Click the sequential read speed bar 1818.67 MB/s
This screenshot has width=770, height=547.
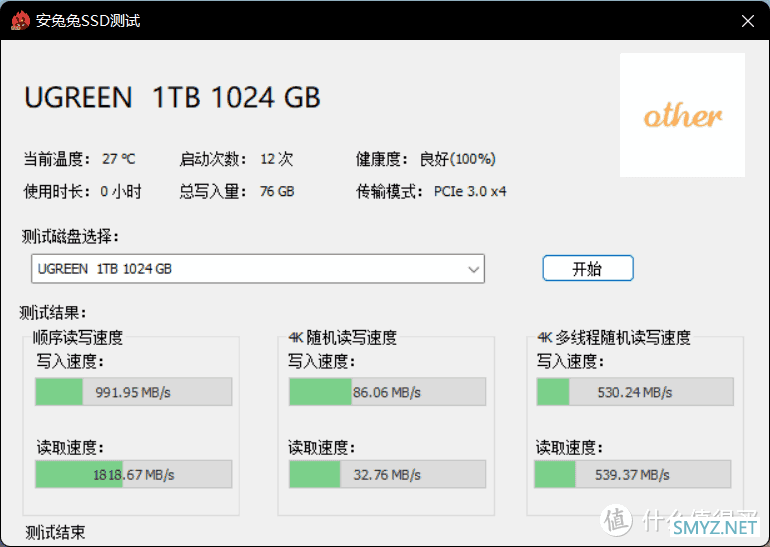tap(134, 474)
